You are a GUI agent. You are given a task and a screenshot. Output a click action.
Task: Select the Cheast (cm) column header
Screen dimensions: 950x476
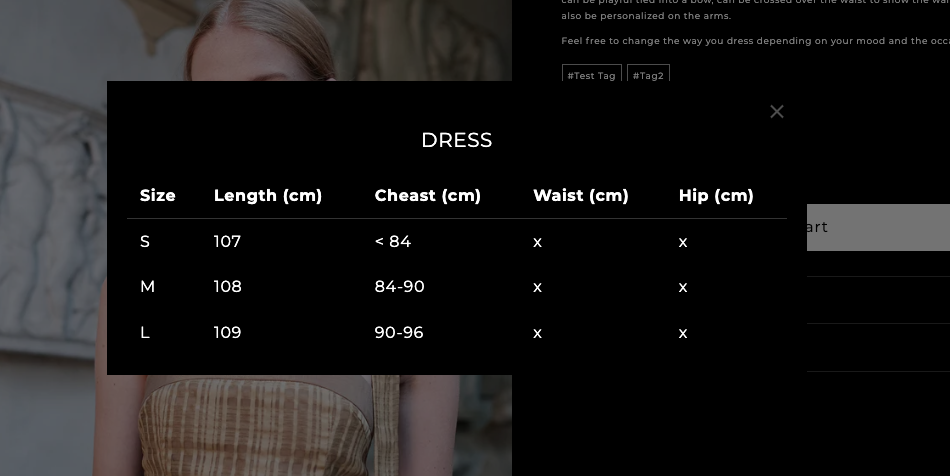click(x=427, y=196)
